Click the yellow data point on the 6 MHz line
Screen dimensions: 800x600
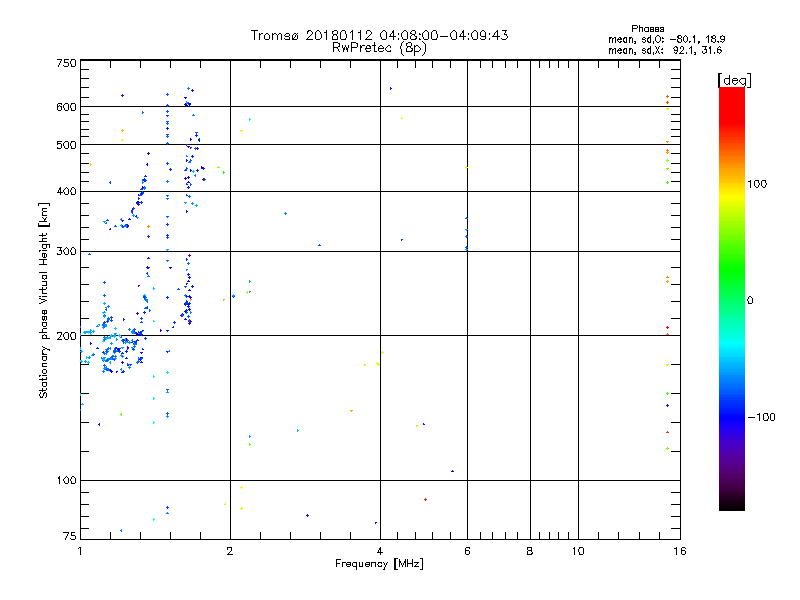pos(466,167)
